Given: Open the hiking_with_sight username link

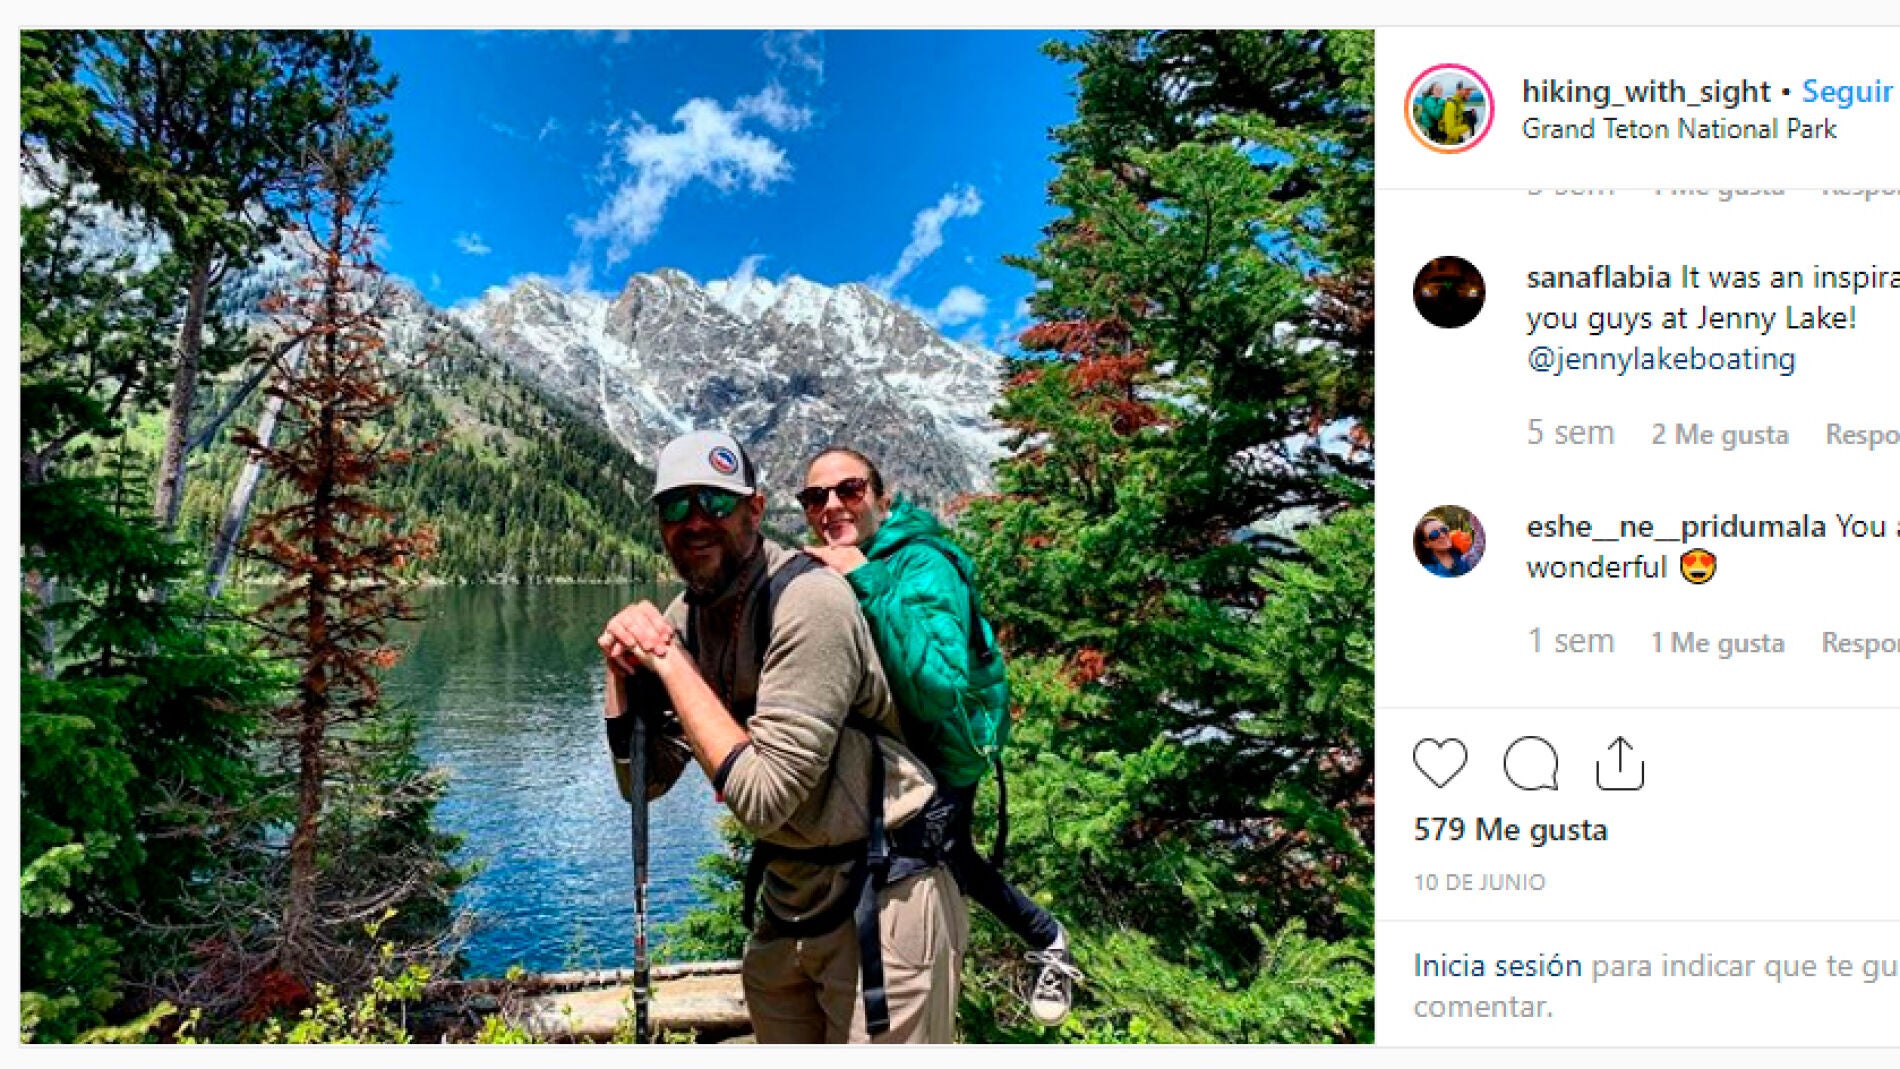Looking at the screenshot, I should click(1646, 92).
